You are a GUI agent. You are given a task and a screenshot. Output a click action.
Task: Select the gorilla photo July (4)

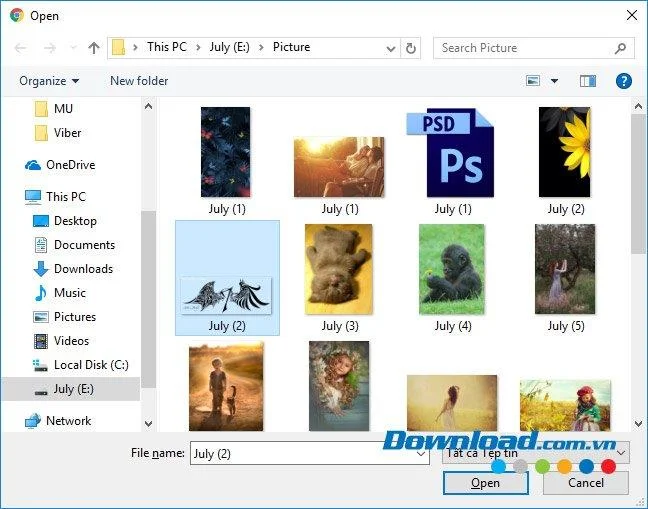[x=452, y=269]
